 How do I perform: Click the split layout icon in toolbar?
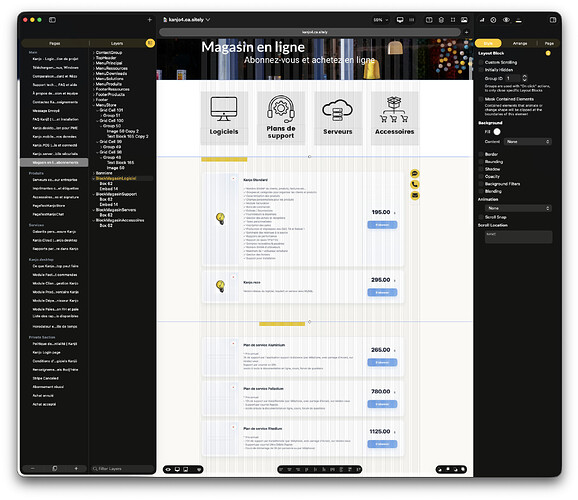[429, 20]
